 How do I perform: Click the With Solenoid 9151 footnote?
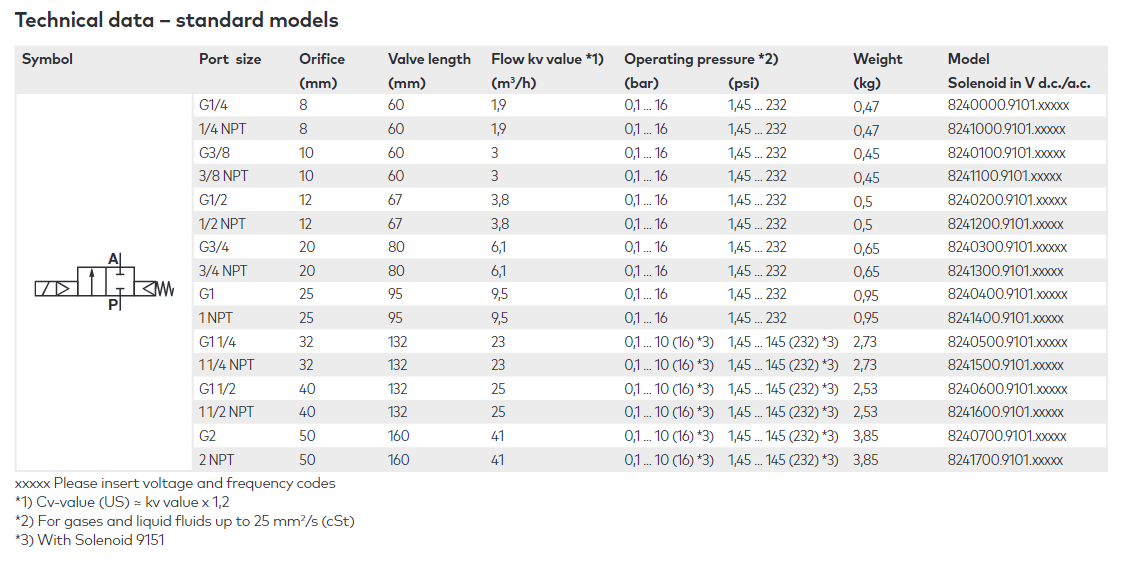coord(89,540)
